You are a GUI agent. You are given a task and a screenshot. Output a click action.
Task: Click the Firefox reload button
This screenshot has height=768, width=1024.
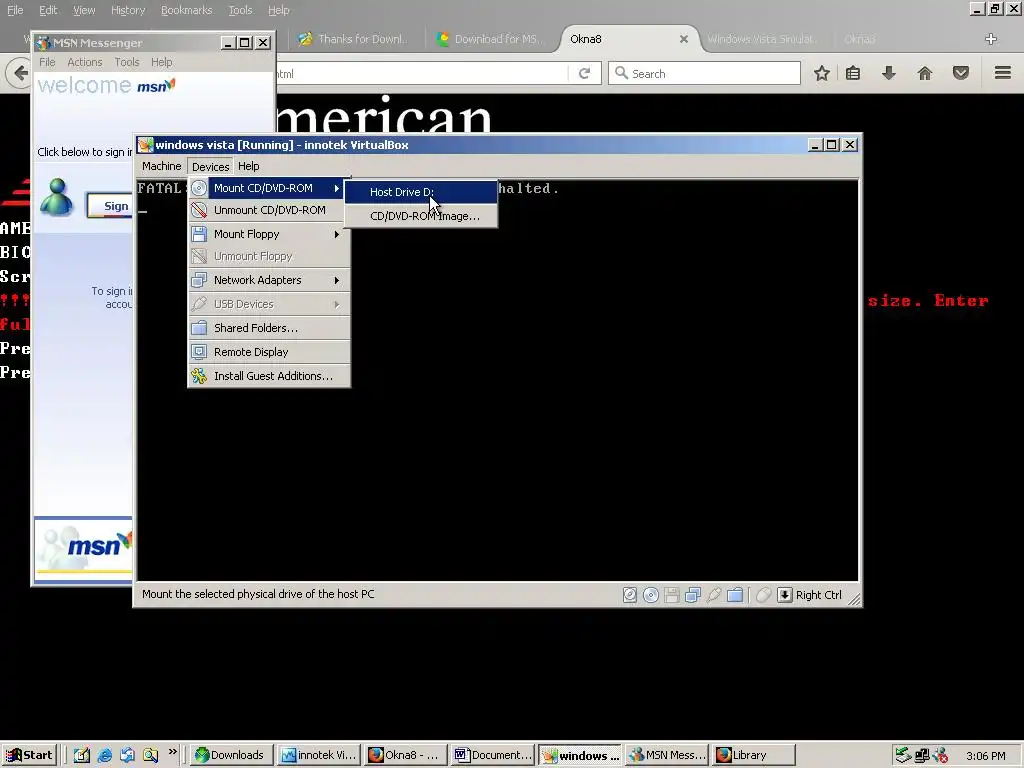[584, 74]
